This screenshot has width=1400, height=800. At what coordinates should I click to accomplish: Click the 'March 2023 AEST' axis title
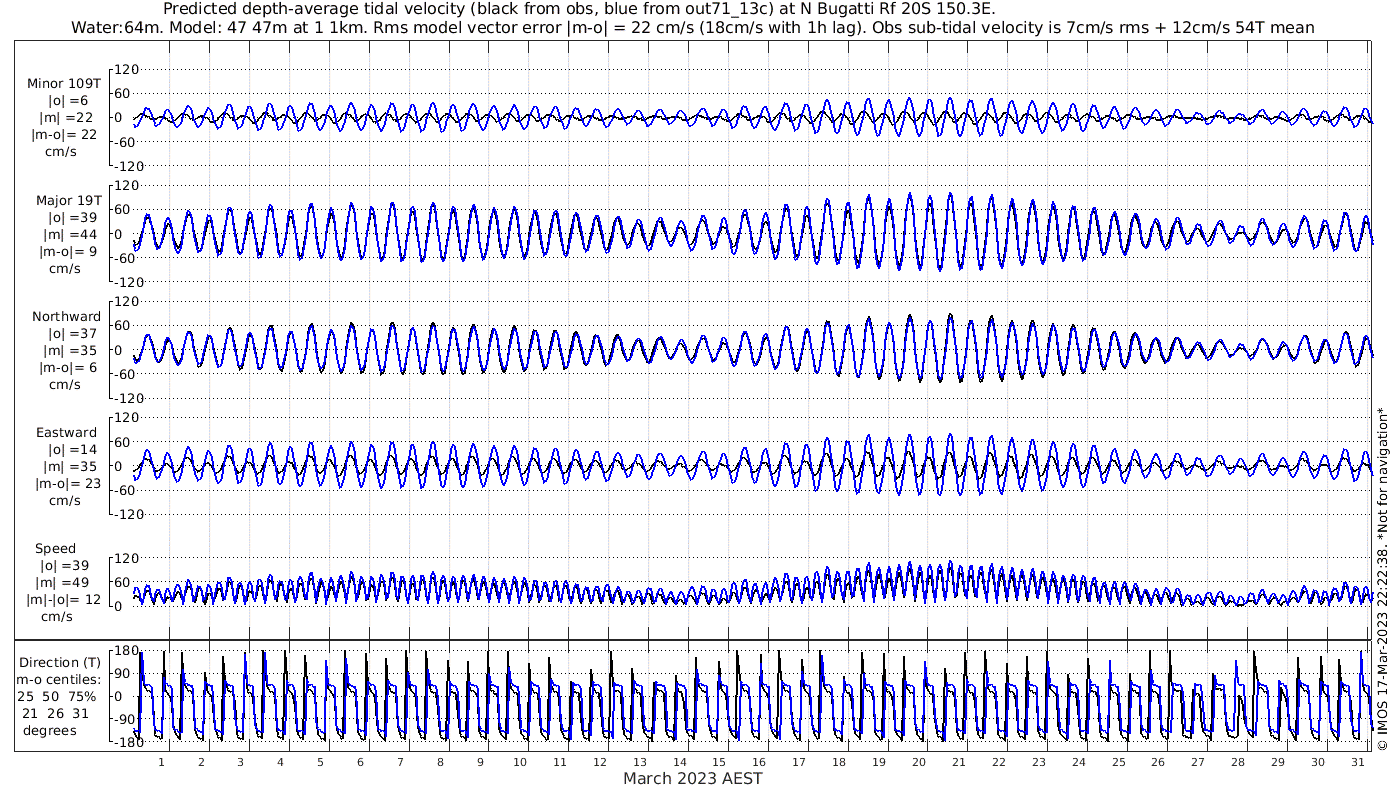pos(693,778)
